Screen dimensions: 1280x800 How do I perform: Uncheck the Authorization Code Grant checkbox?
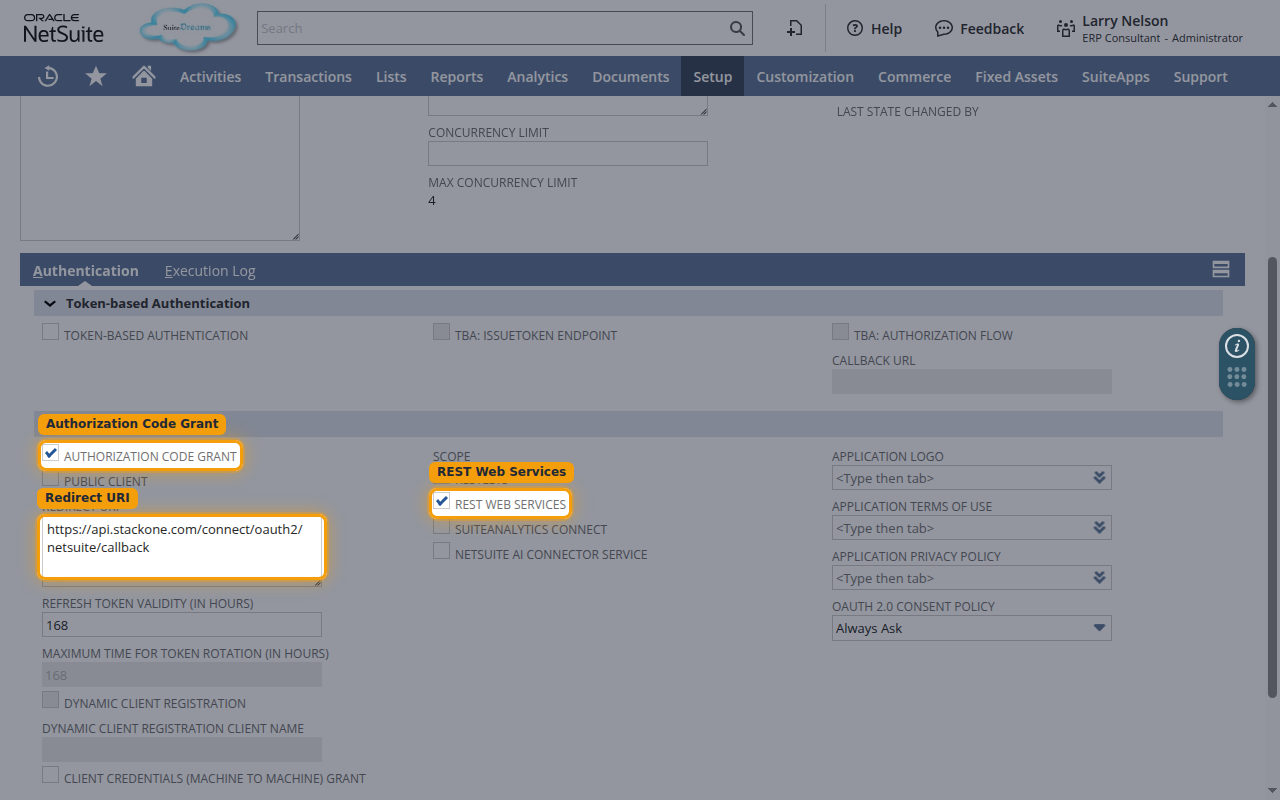pyautogui.click(x=50, y=454)
